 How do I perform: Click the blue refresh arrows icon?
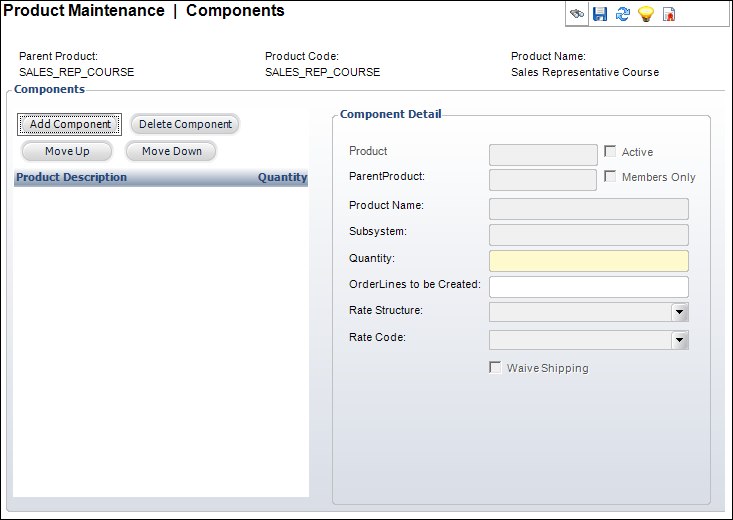click(623, 14)
